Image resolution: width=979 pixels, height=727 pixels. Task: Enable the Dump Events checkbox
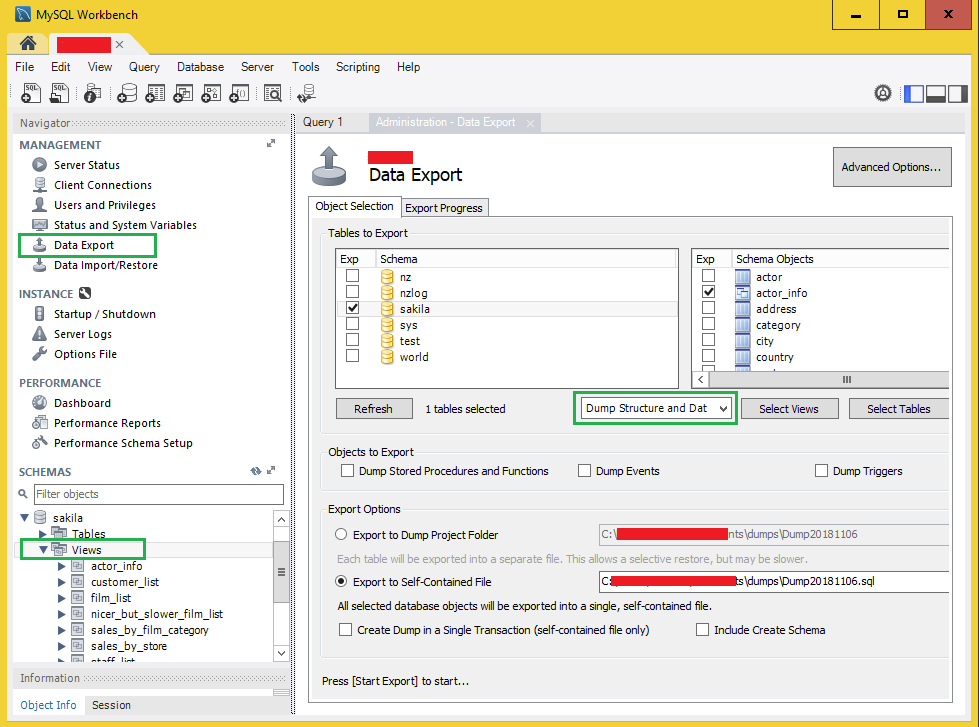pos(584,471)
